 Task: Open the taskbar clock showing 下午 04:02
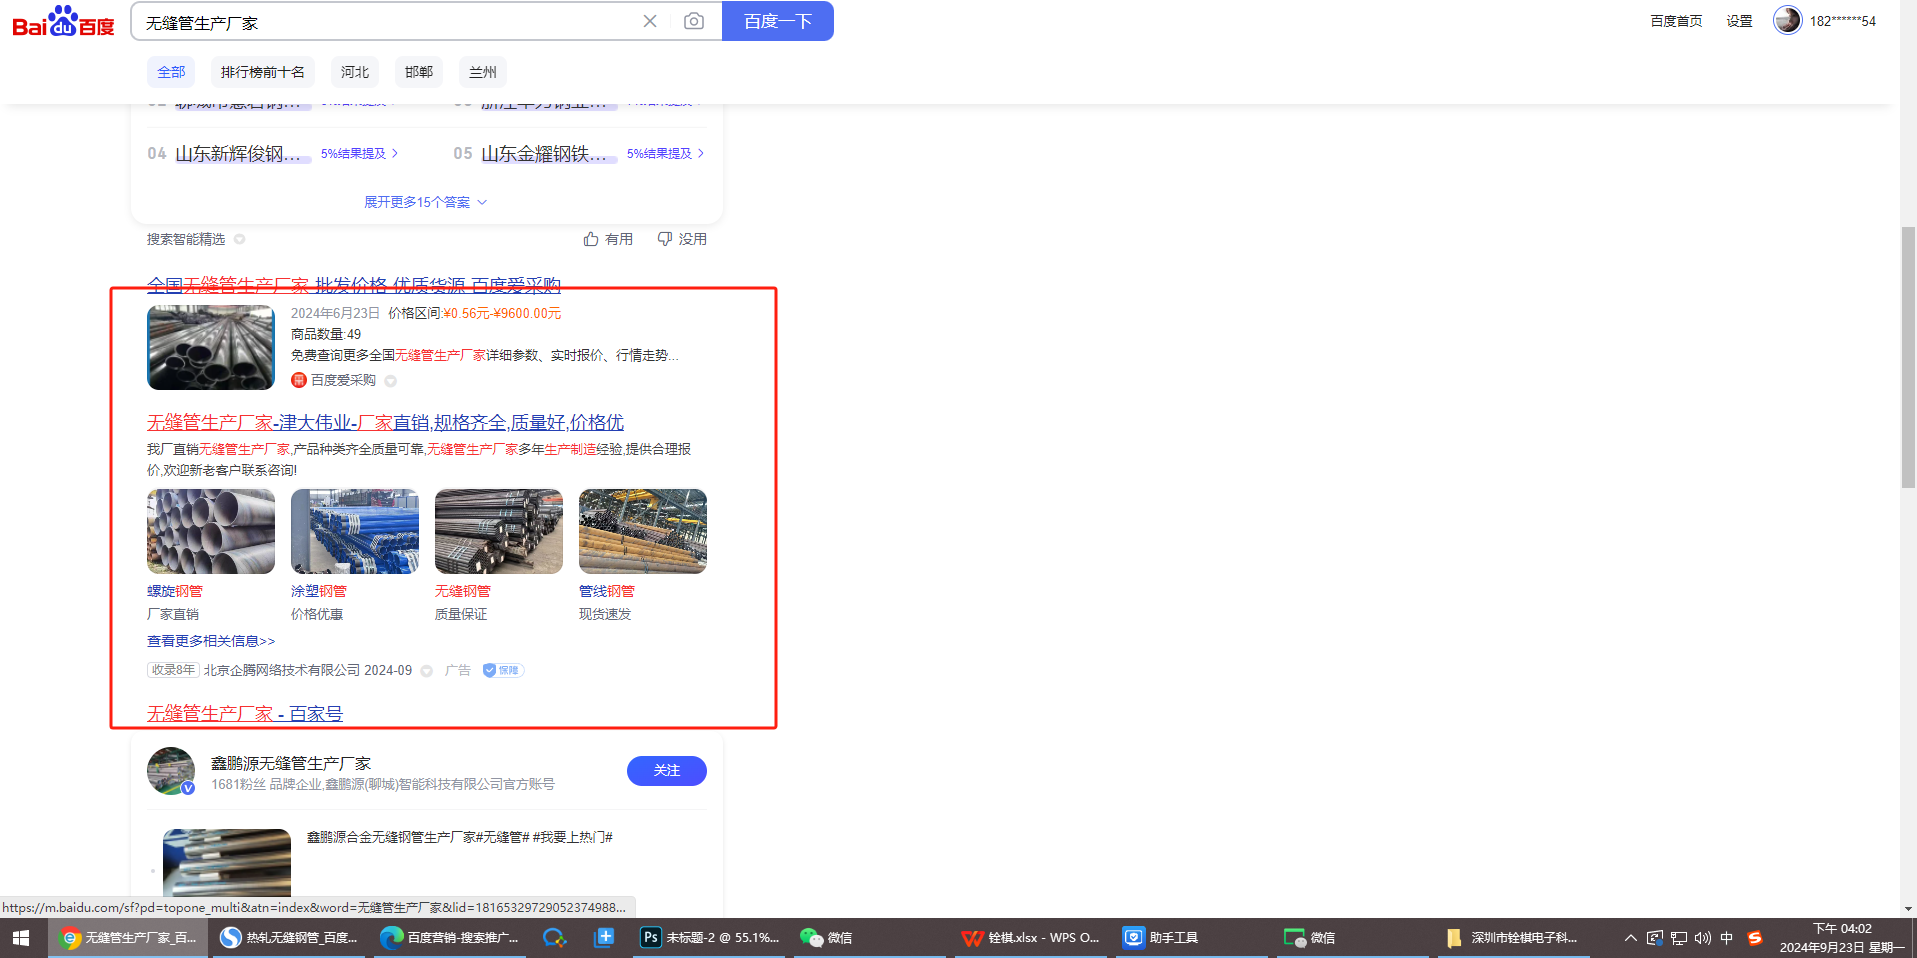(1842, 938)
